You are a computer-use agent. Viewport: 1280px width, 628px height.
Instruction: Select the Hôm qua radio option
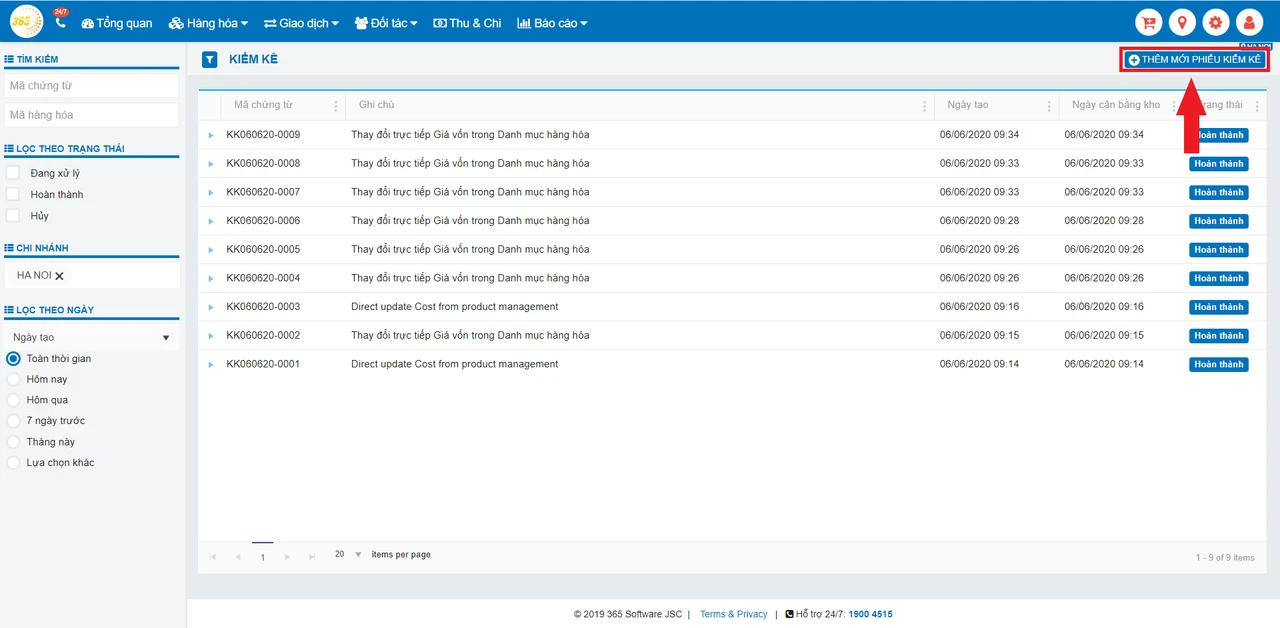coord(14,400)
